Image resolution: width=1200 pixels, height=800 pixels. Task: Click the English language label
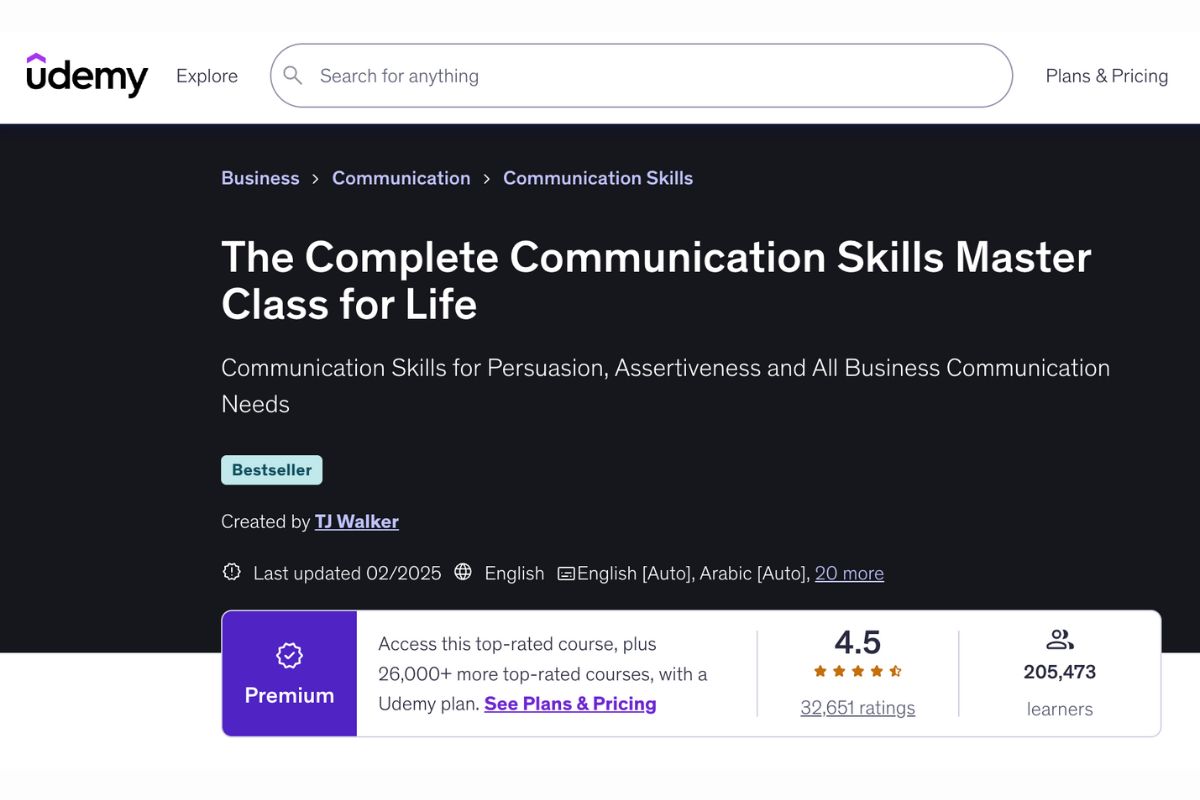(514, 573)
